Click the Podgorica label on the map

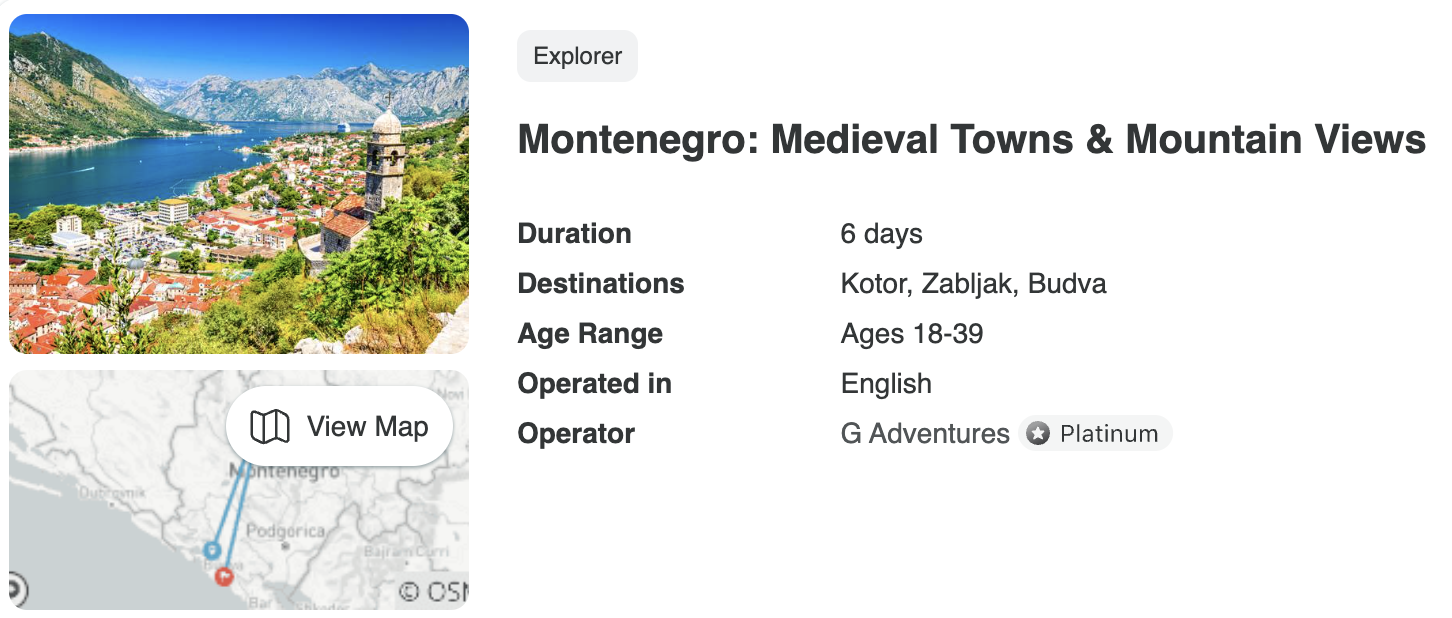coord(285,531)
